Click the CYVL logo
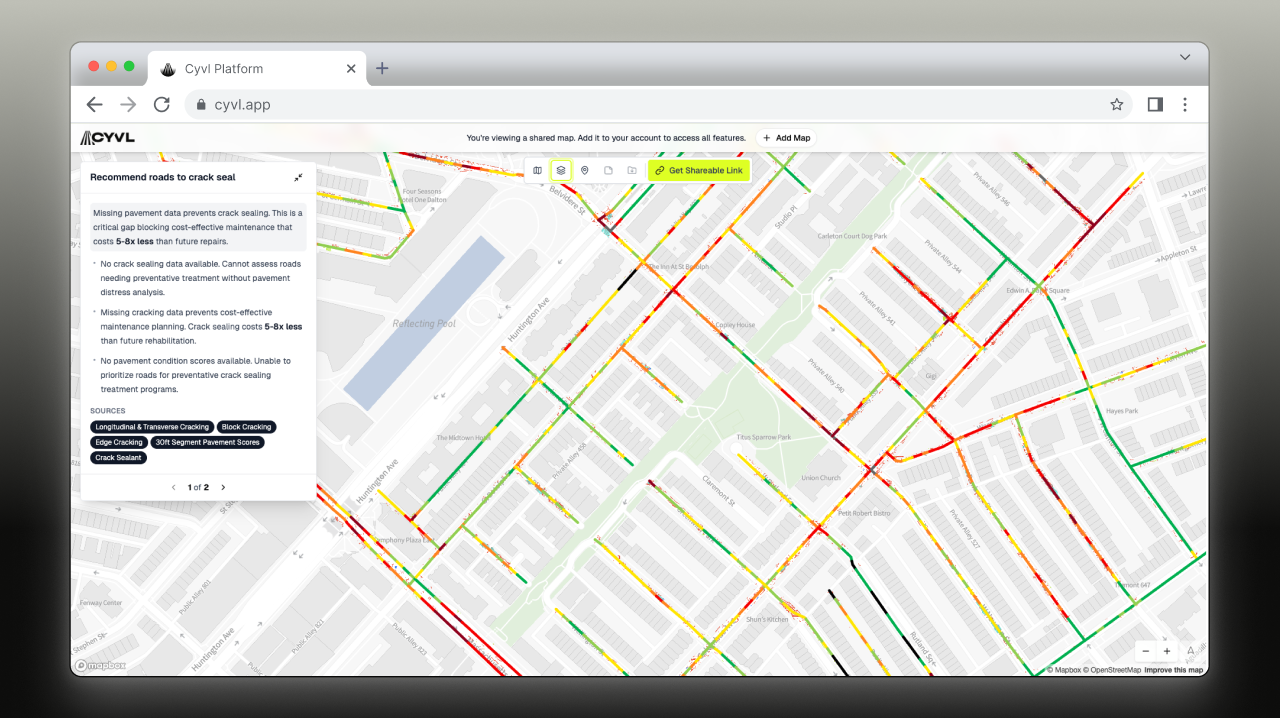1280x718 pixels. tap(107, 137)
